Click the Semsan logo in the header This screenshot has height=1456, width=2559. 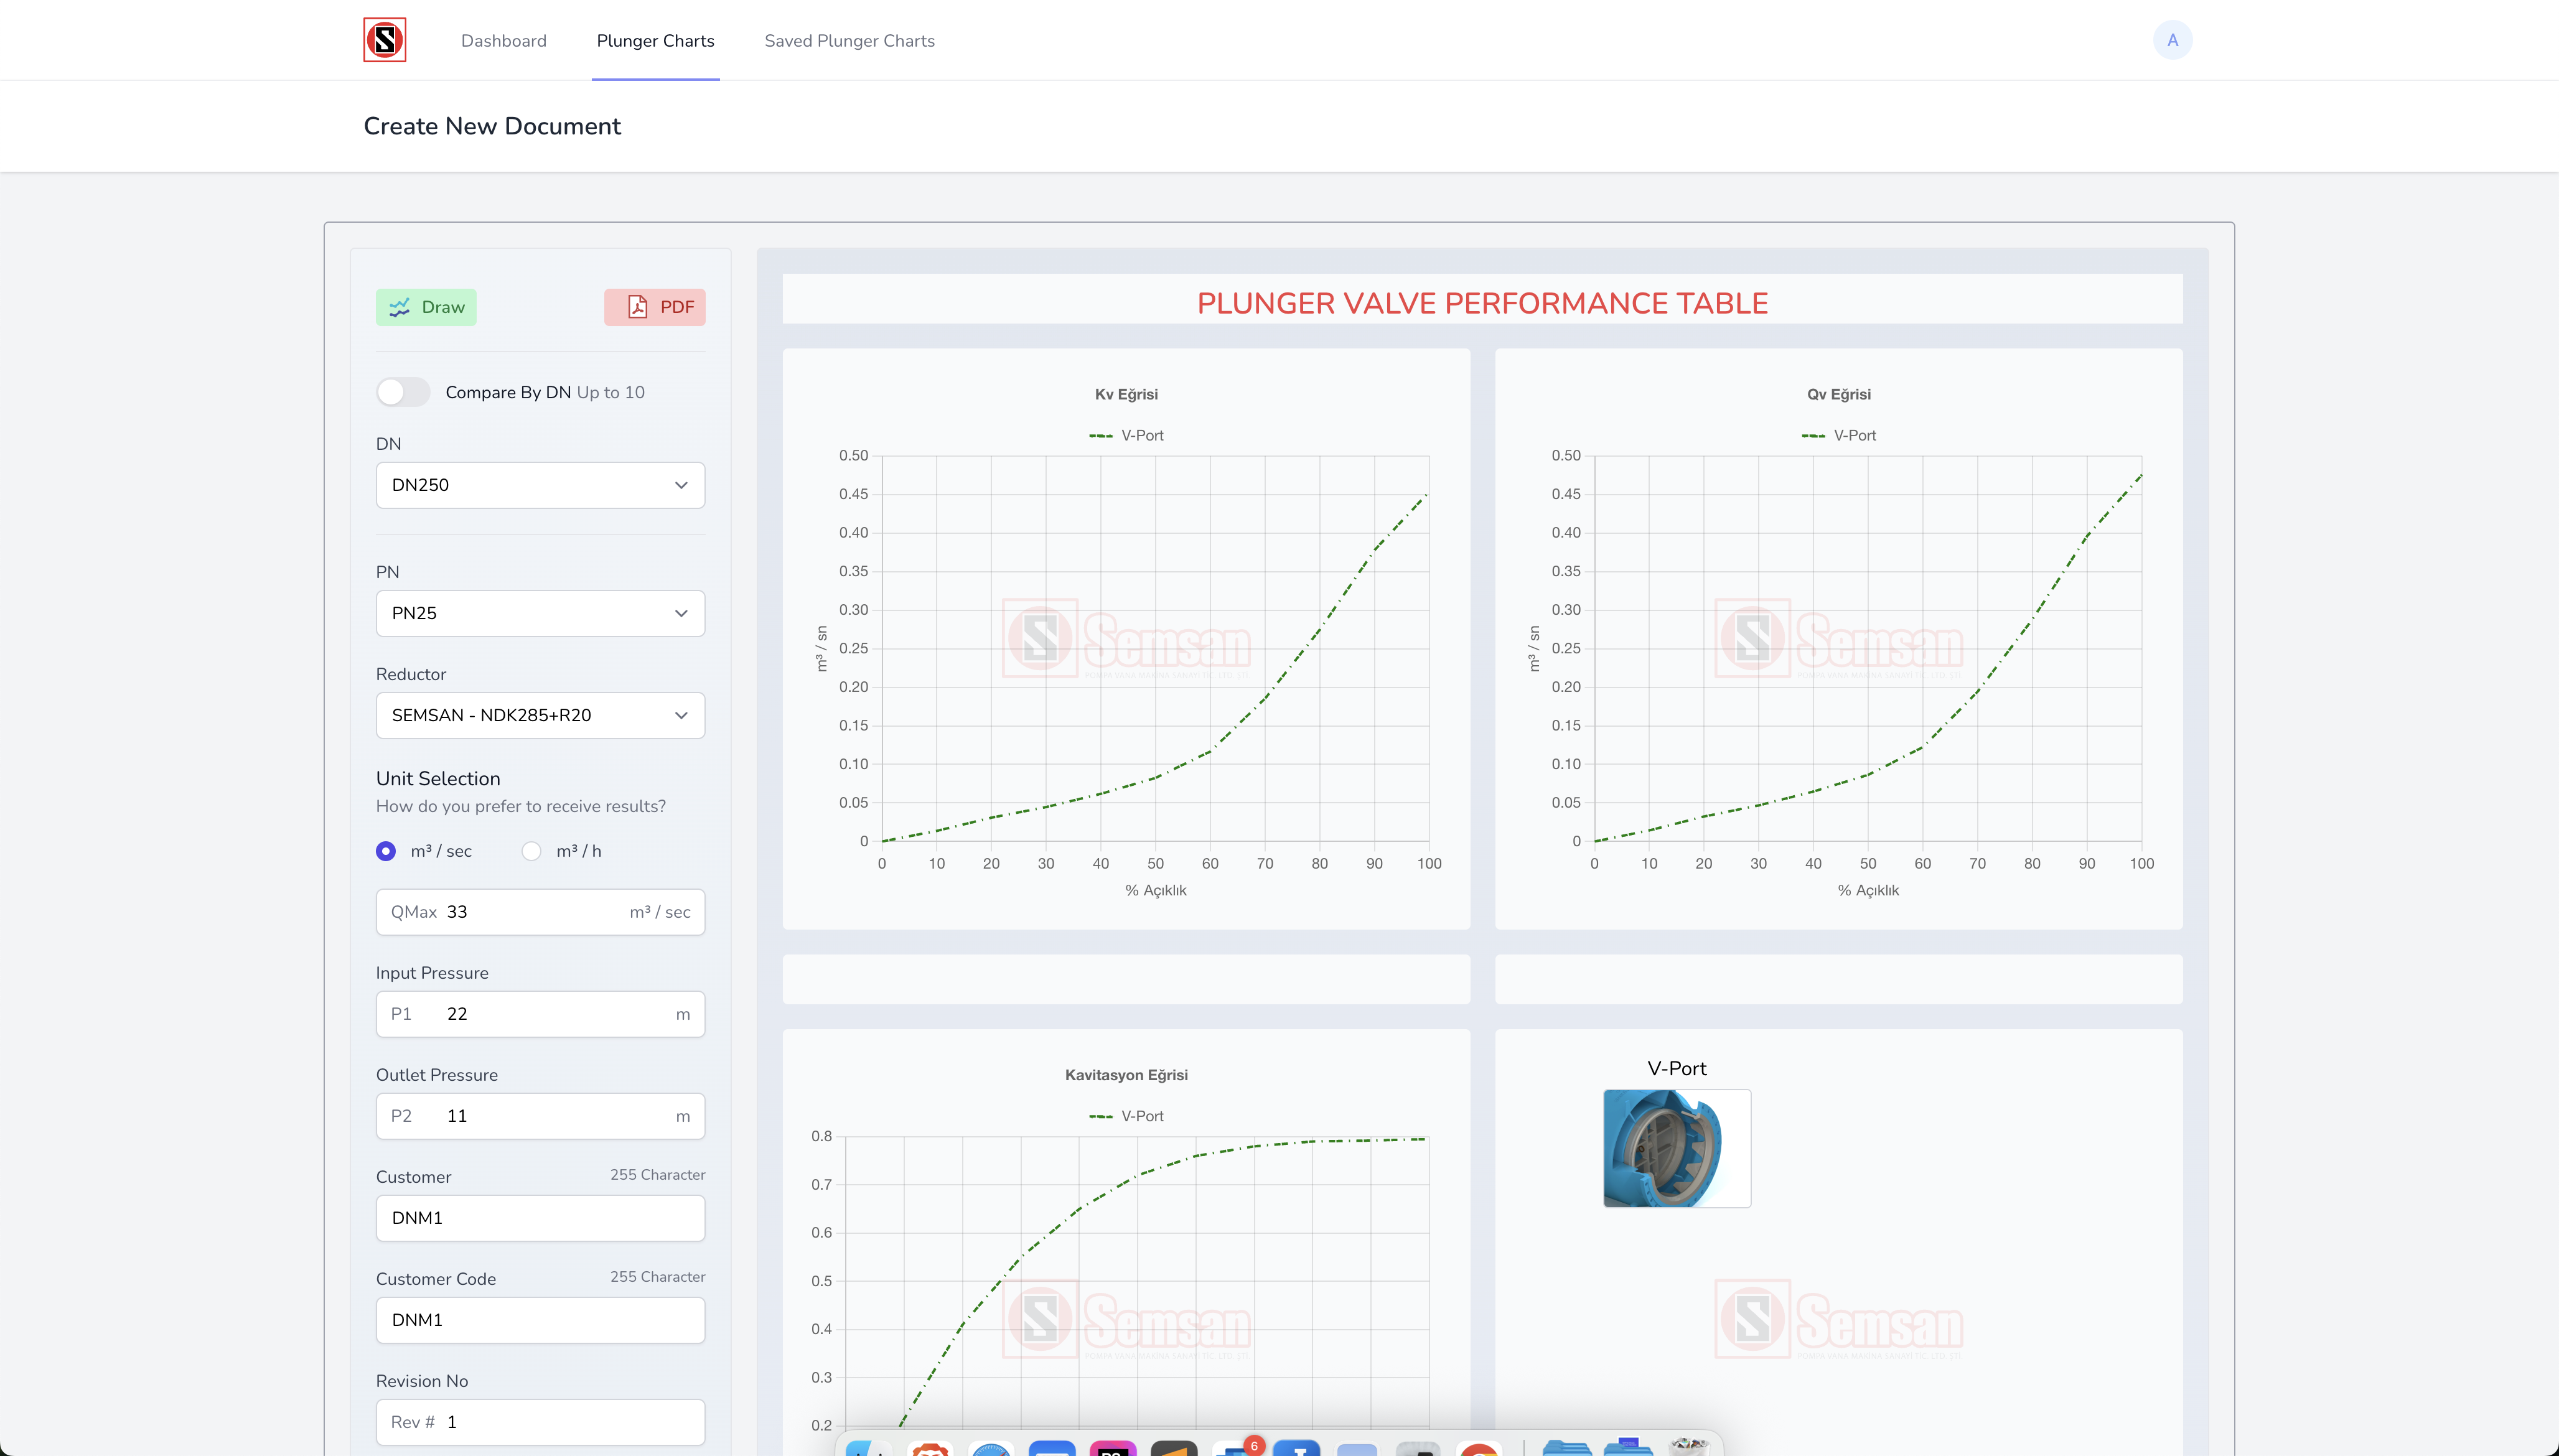click(384, 40)
